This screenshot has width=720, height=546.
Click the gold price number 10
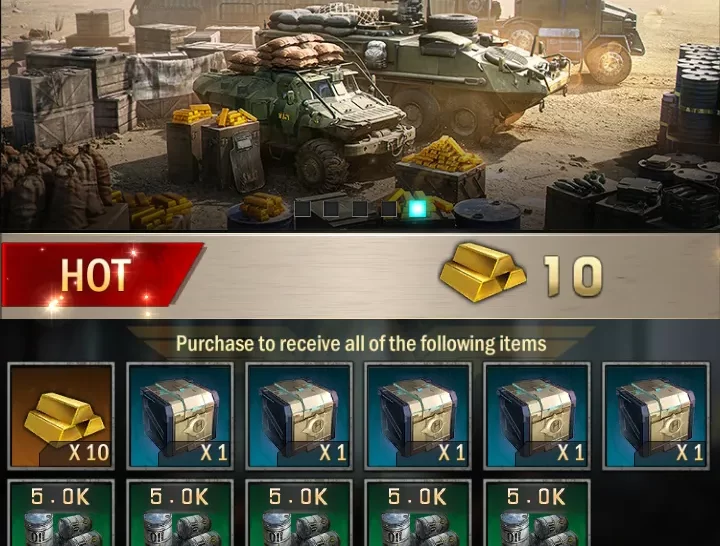click(x=573, y=276)
